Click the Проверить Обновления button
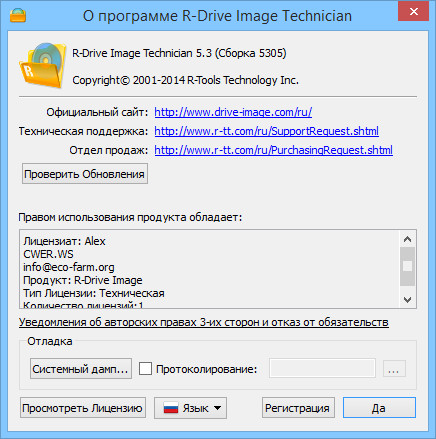This screenshot has height=439, width=436. coord(85,174)
